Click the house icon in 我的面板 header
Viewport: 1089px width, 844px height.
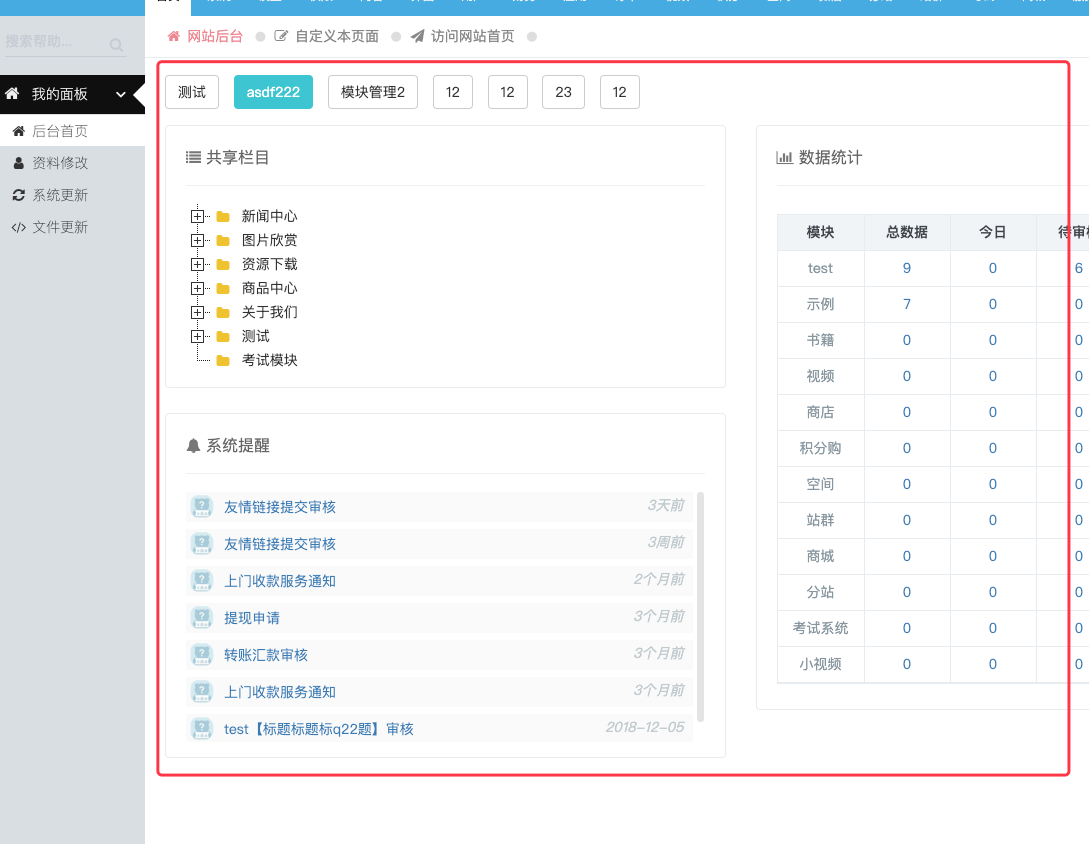tap(13, 94)
